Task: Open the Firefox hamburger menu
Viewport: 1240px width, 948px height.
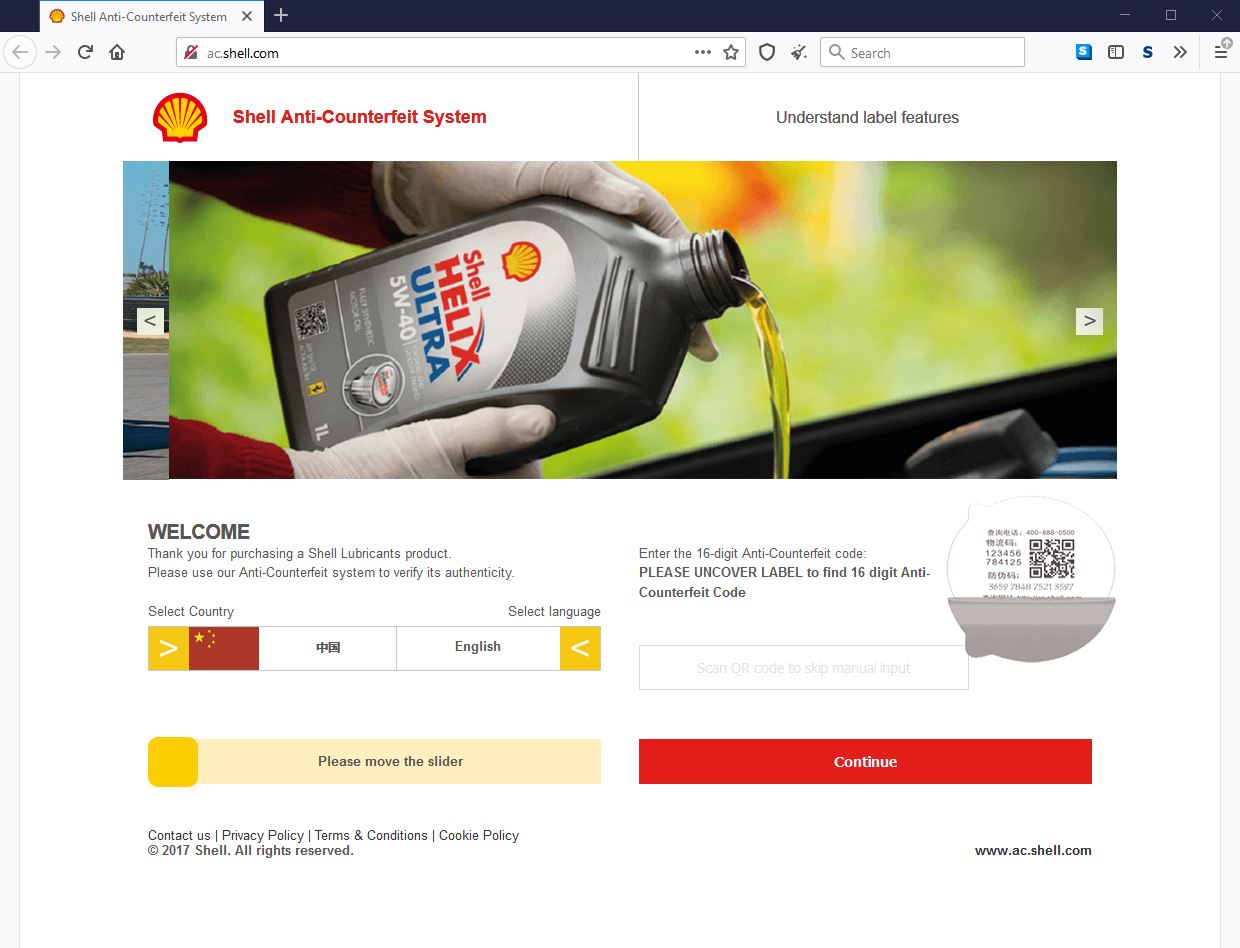Action: coord(1221,52)
